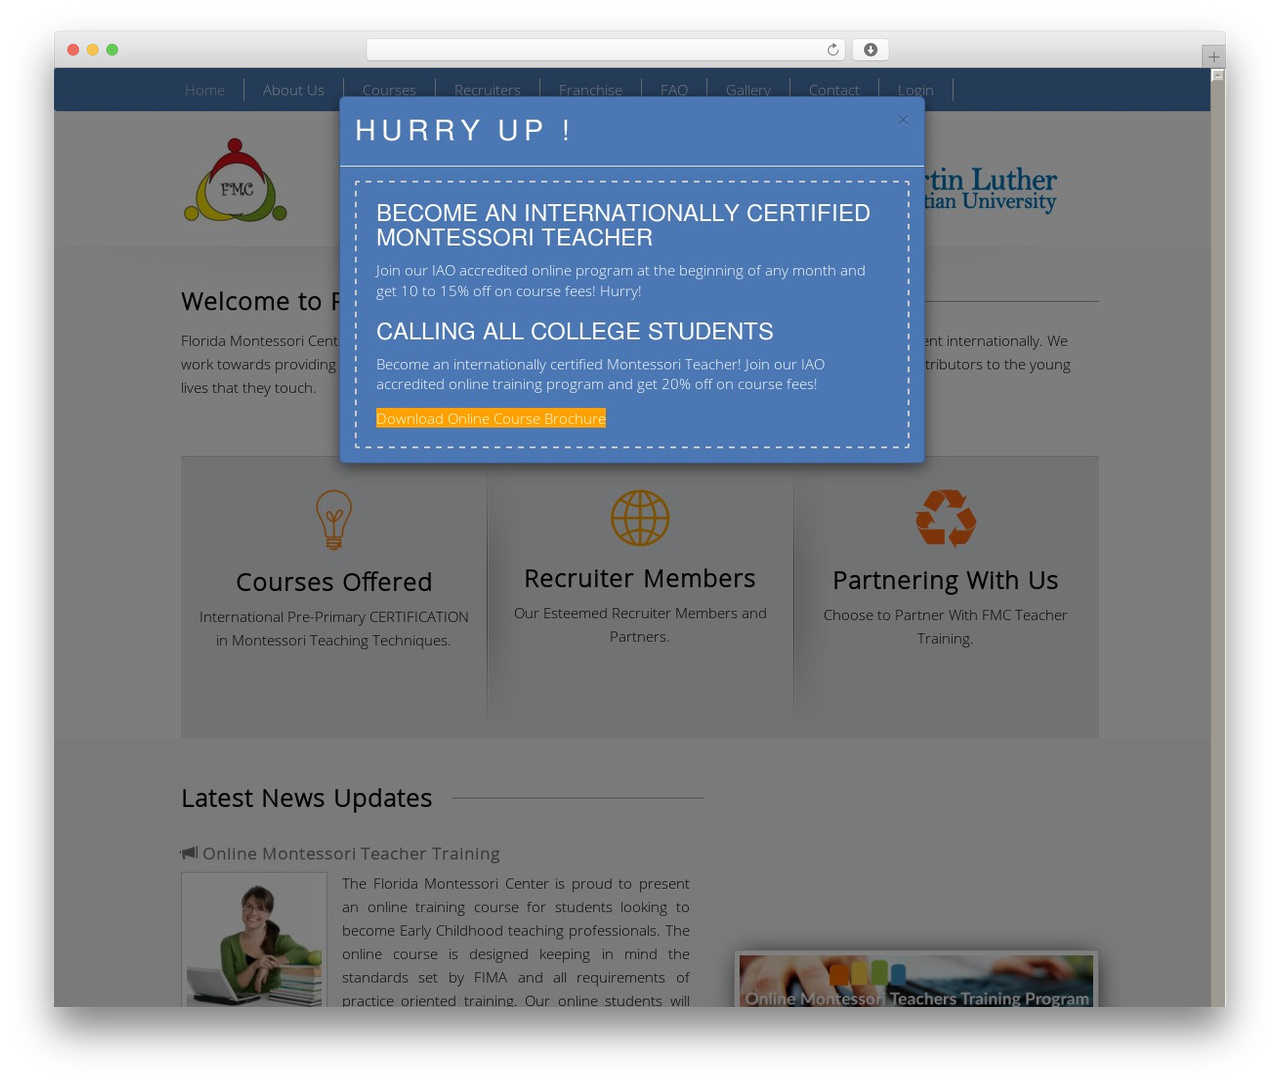Image resolution: width=1280 pixels, height=1084 pixels.
Task: Go to the Contact page
Action: [834, 90]
